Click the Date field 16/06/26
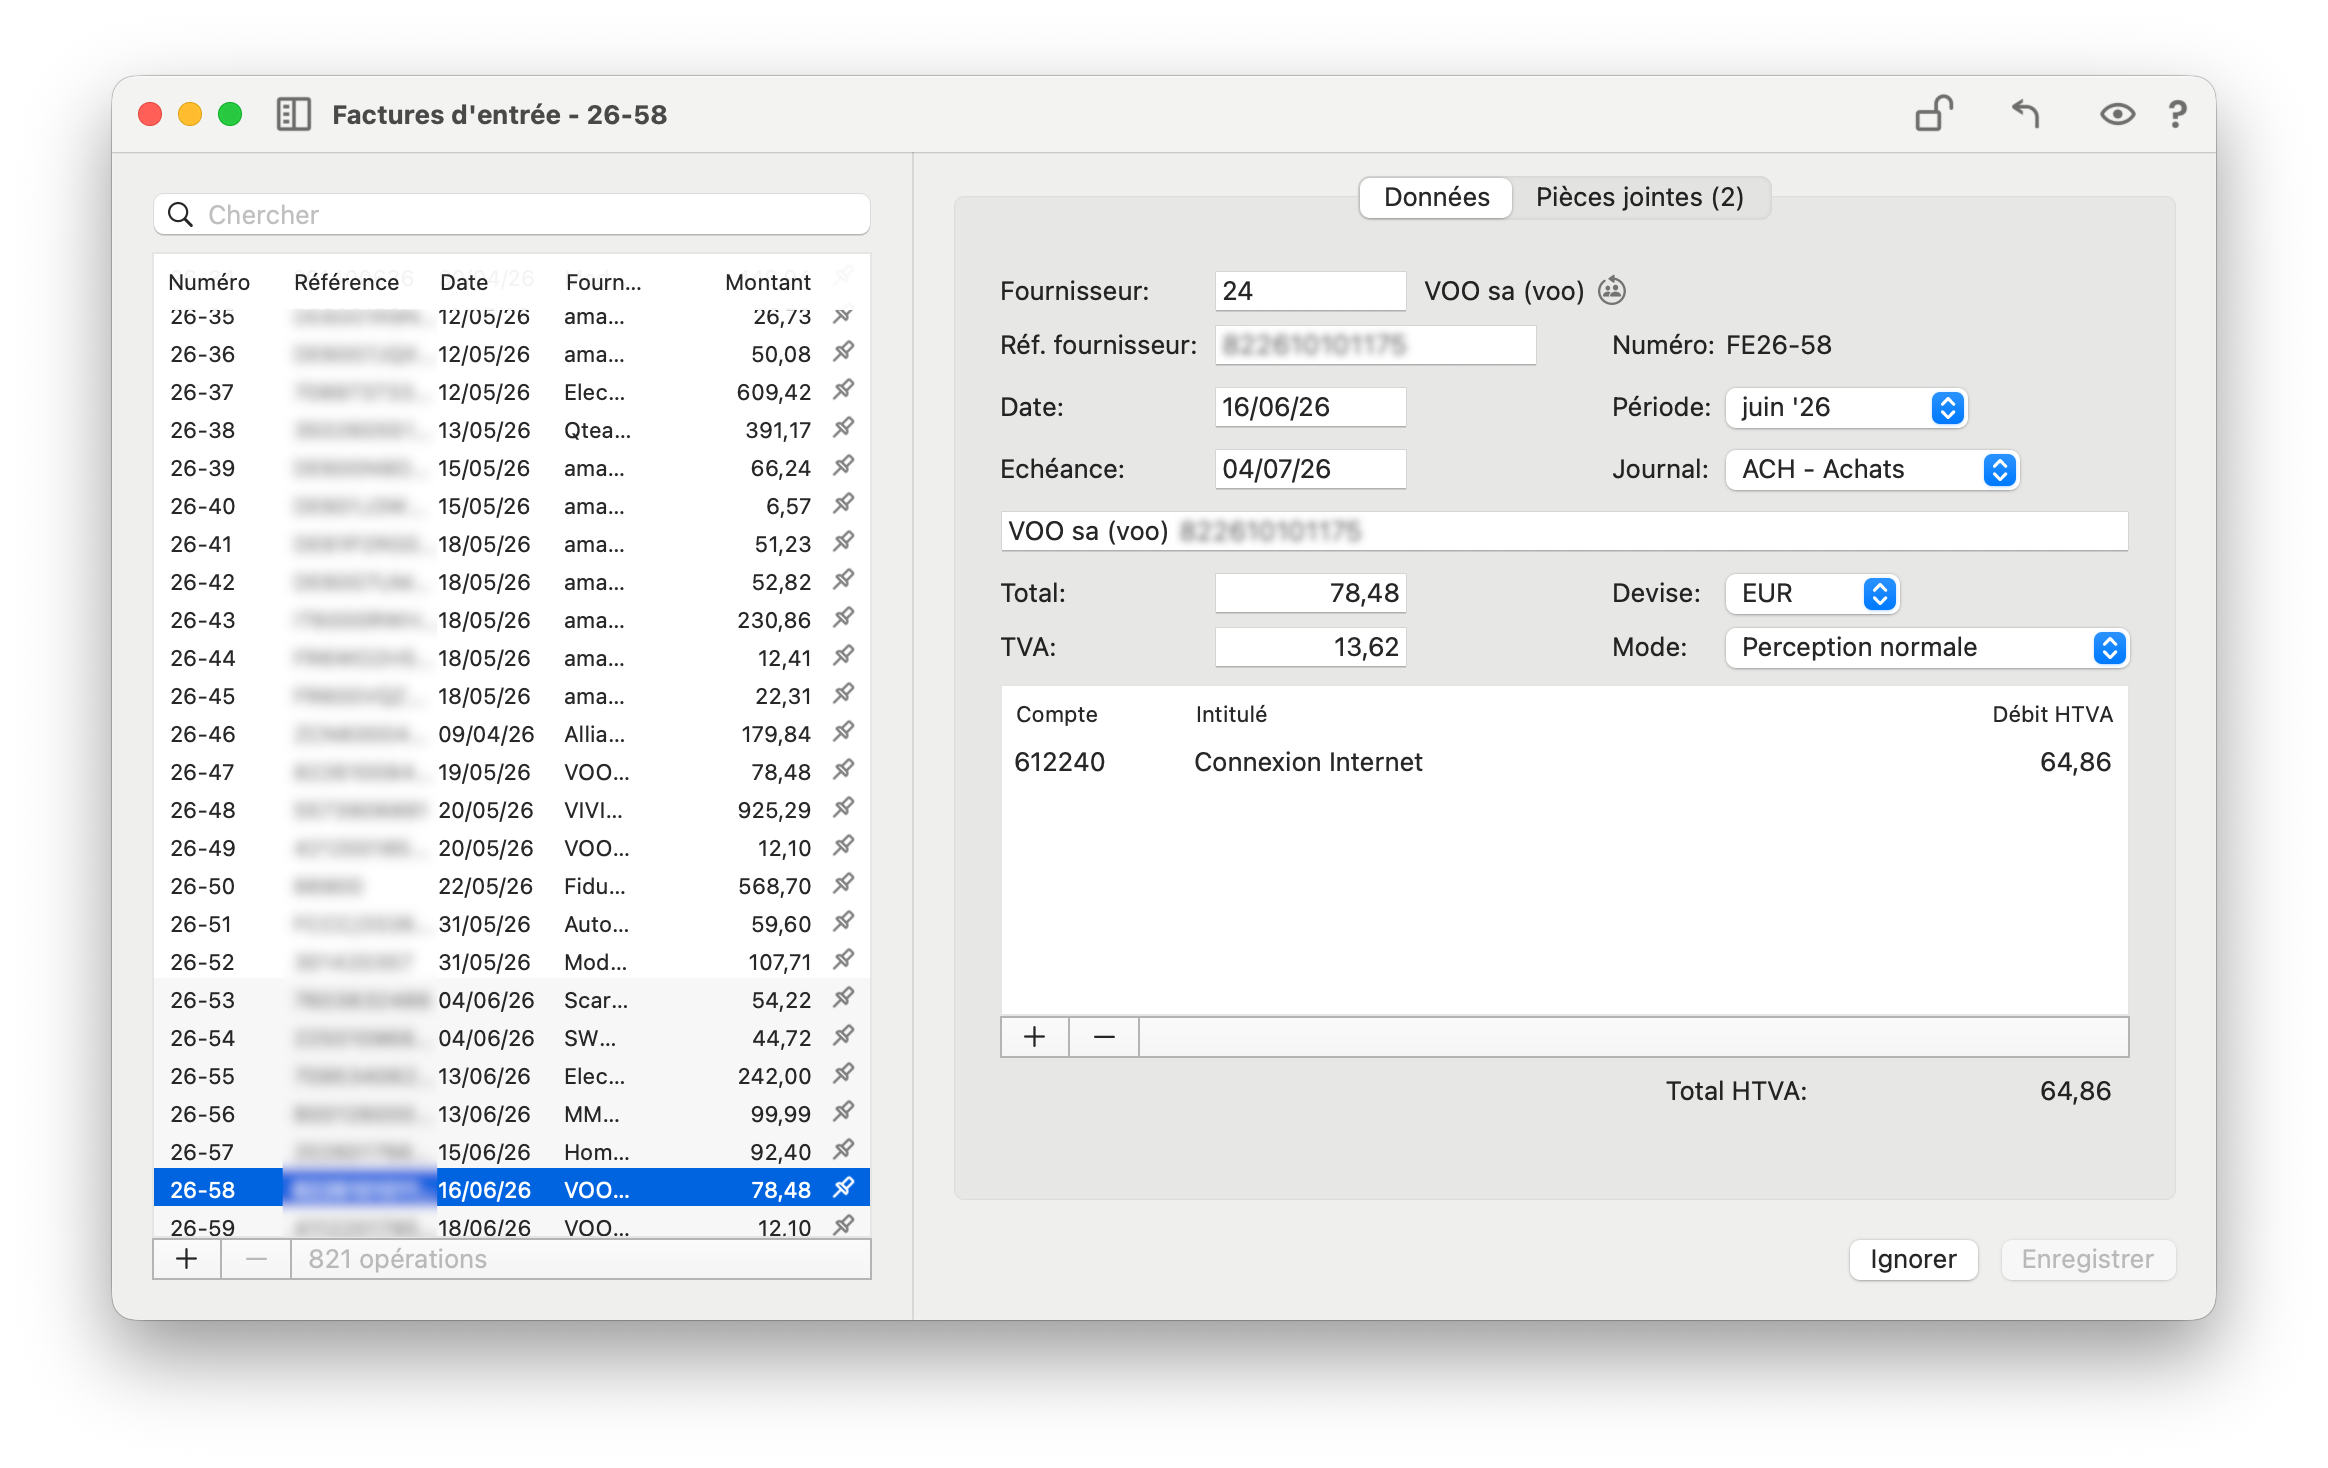Screen dimensions: 2328x1468 click(x=1310, y=407)
